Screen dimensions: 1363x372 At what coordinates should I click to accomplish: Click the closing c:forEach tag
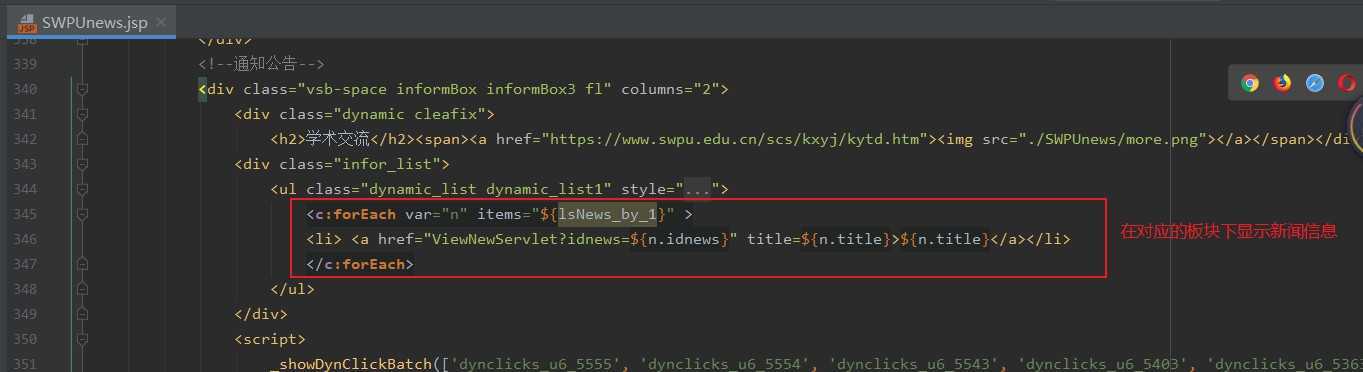(x=360, y=264)
